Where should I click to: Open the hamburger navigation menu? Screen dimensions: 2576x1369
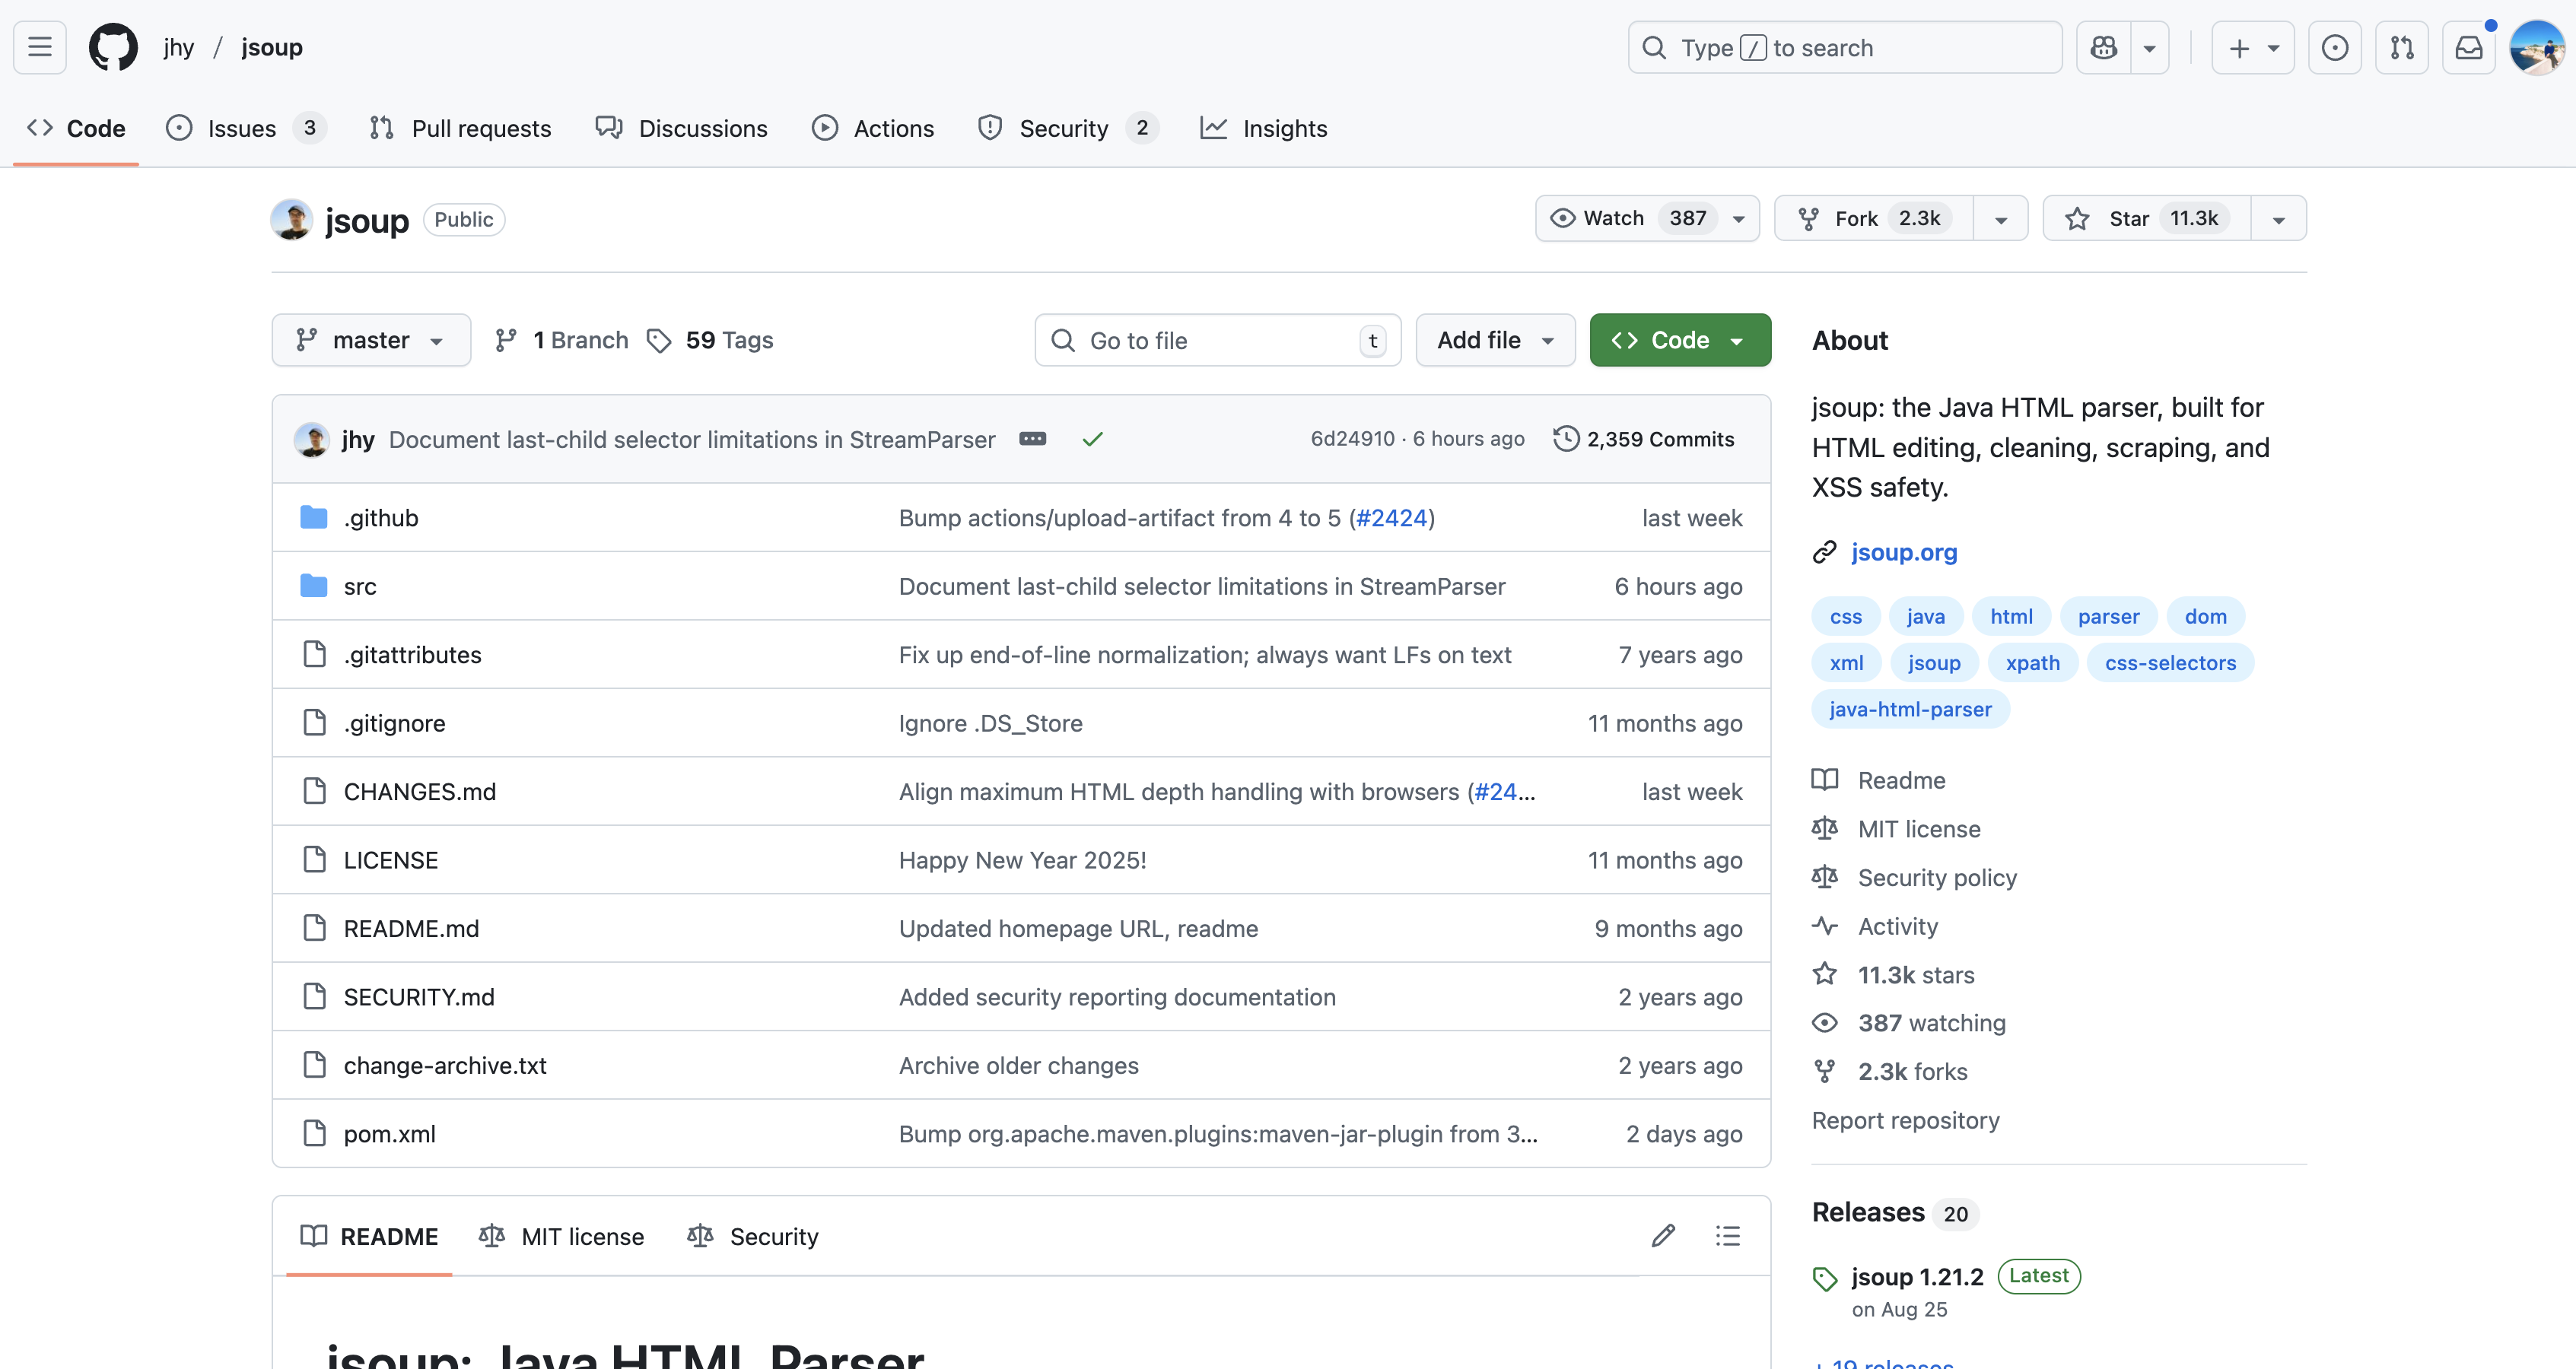coord(40,47)
